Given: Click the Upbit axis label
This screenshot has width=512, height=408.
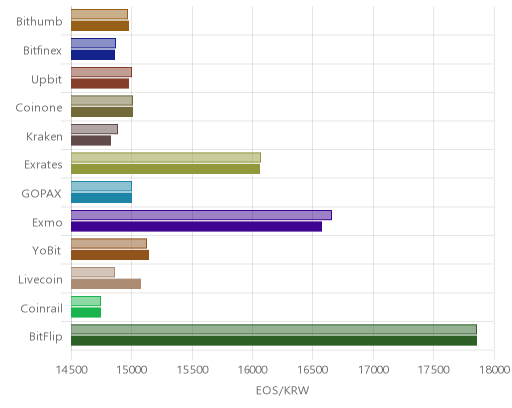Looking at the screenshot, I should 46,80.
